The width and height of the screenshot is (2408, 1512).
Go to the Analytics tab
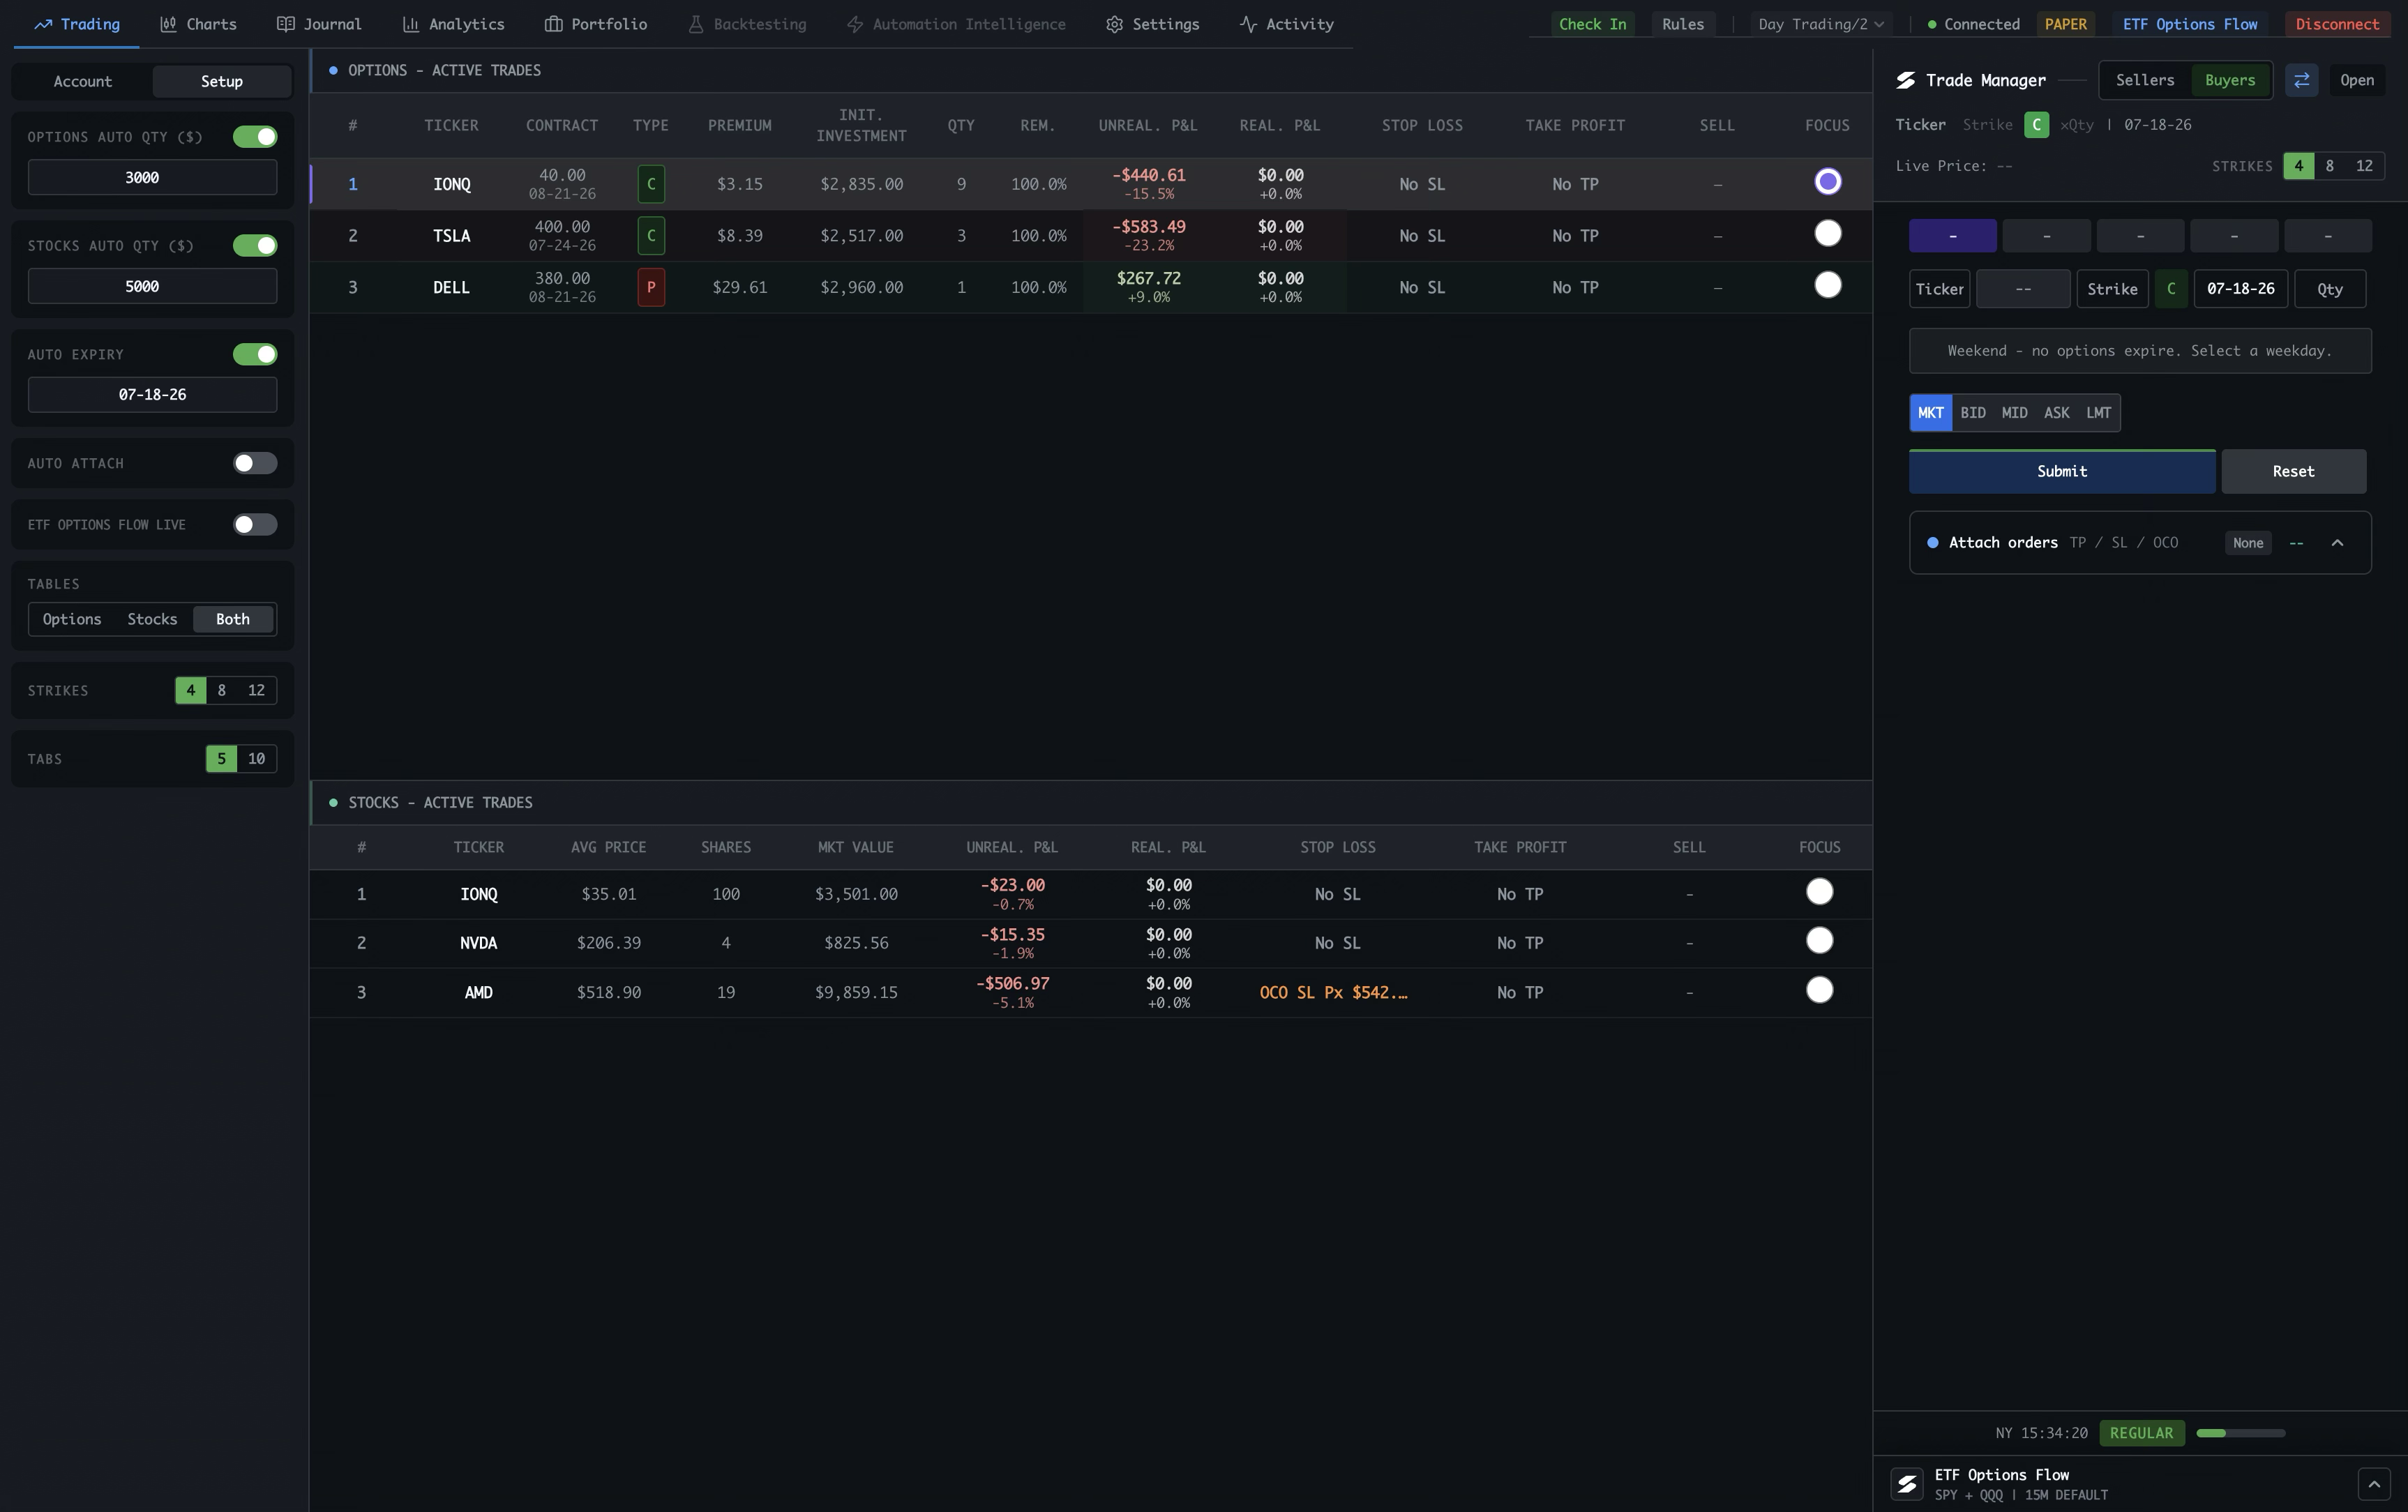click(x=453, y=24)
